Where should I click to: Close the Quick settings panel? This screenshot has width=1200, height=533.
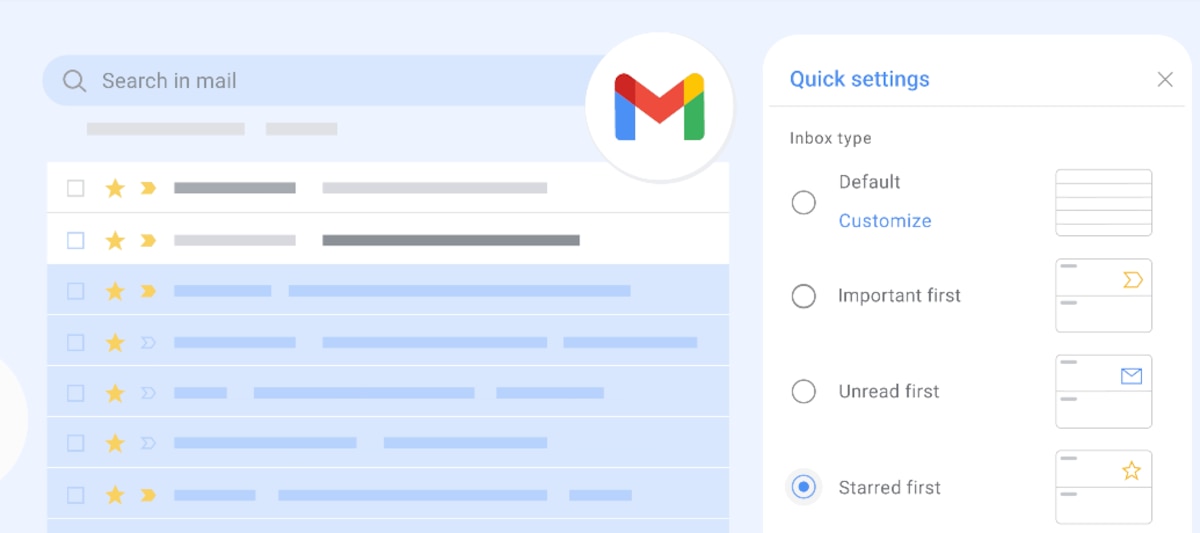(1165, 80)
